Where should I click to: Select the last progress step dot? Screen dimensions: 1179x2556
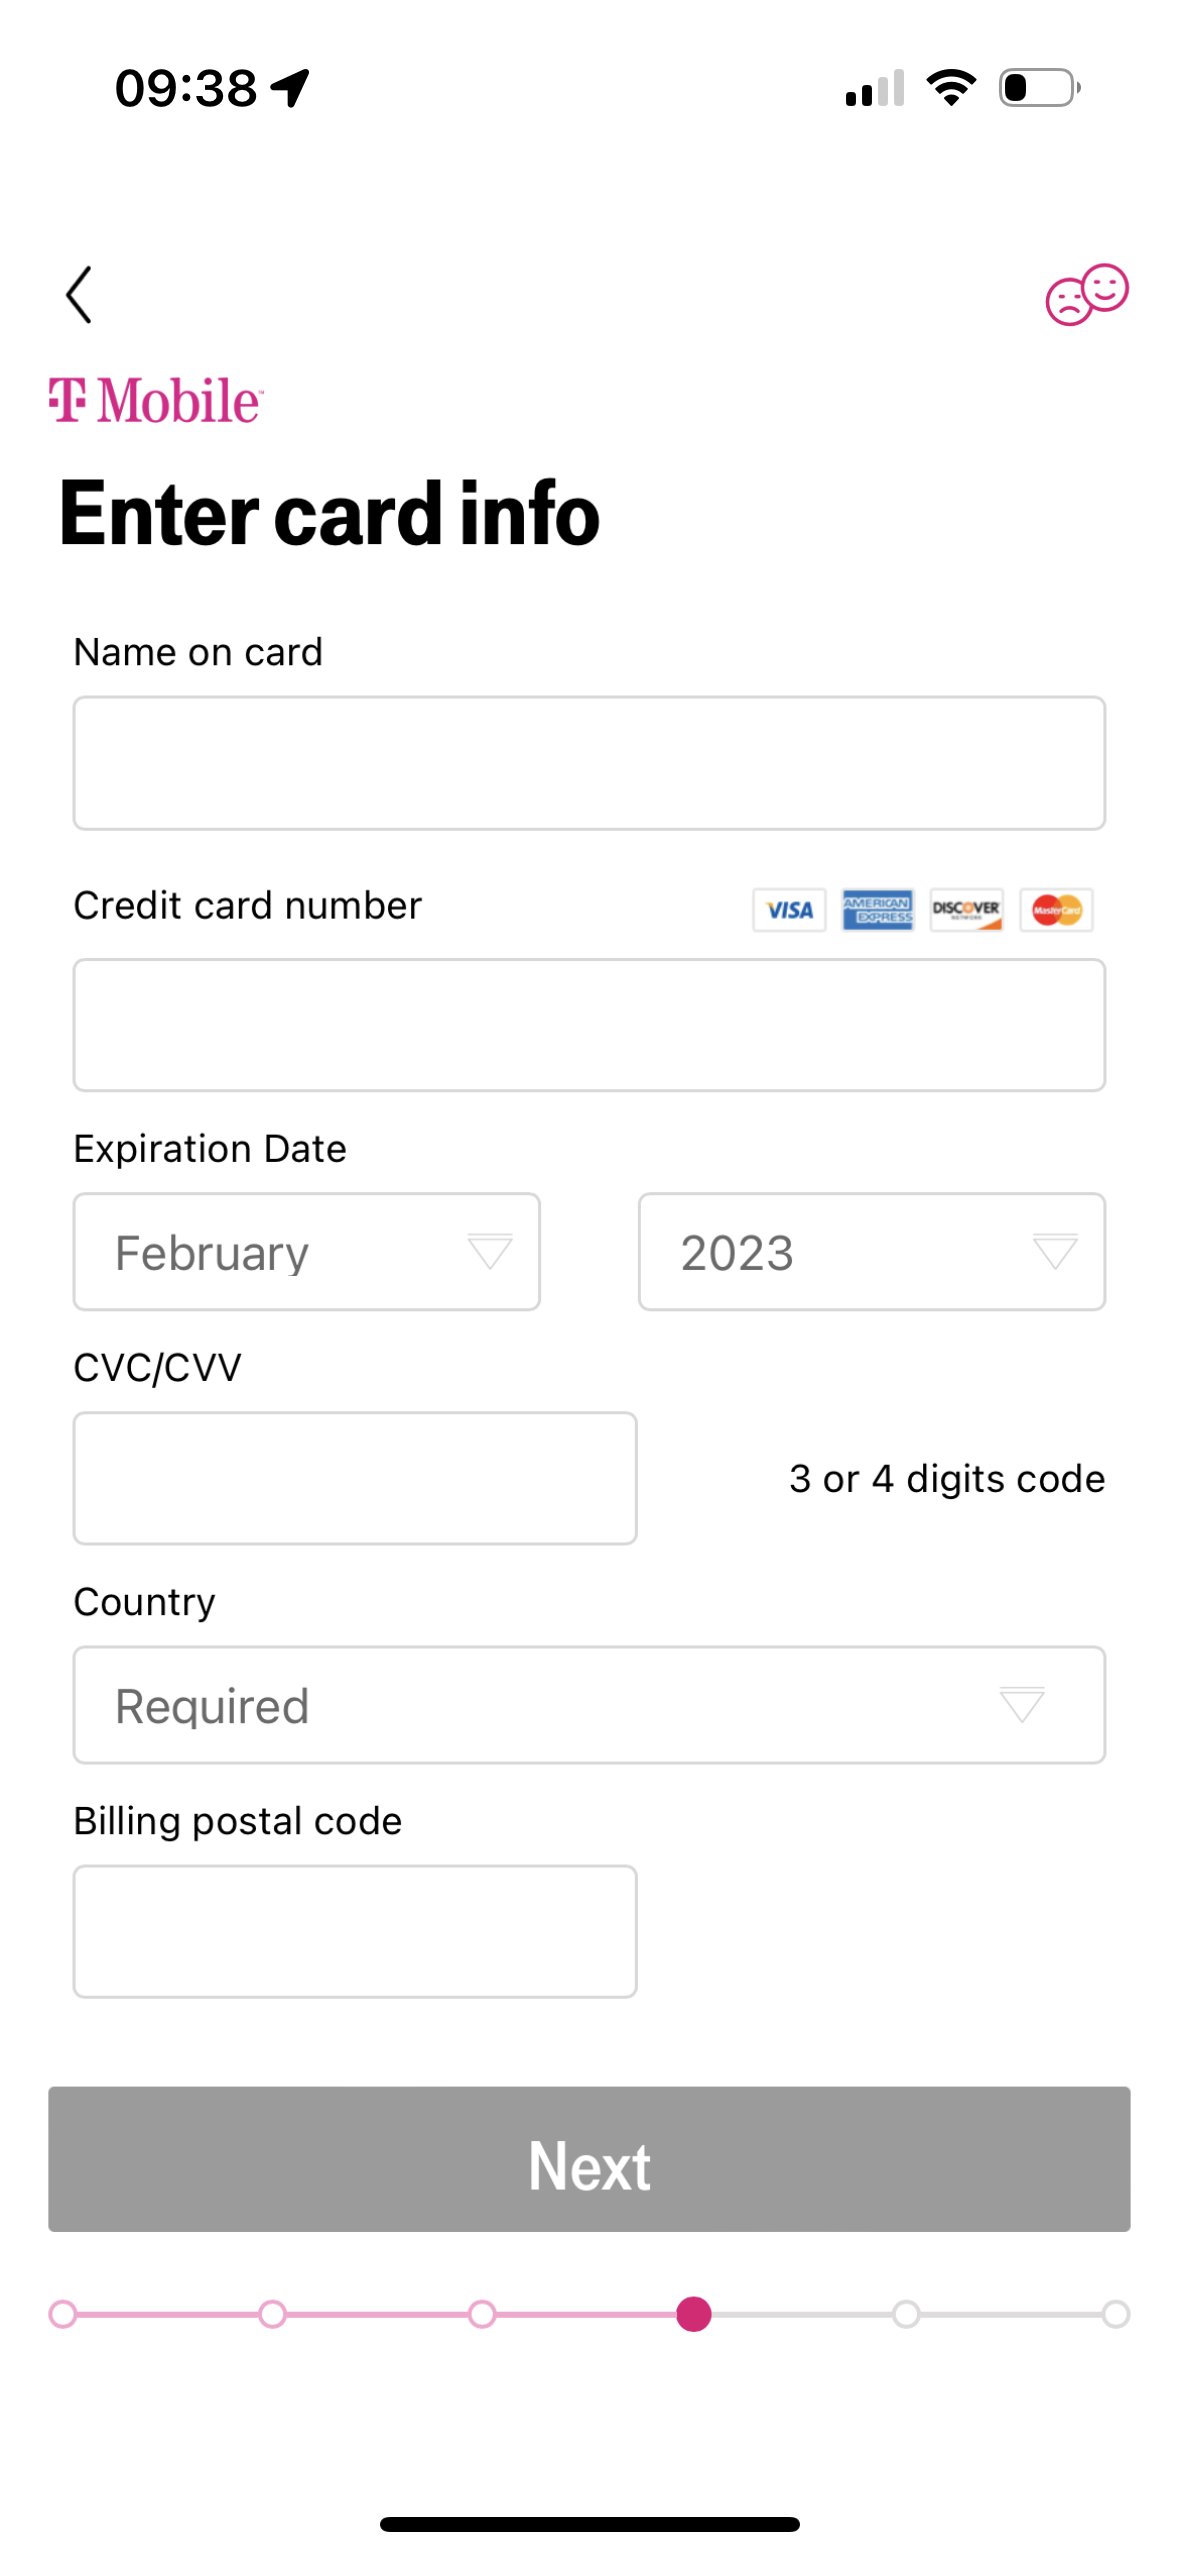pos(1116,2313)
